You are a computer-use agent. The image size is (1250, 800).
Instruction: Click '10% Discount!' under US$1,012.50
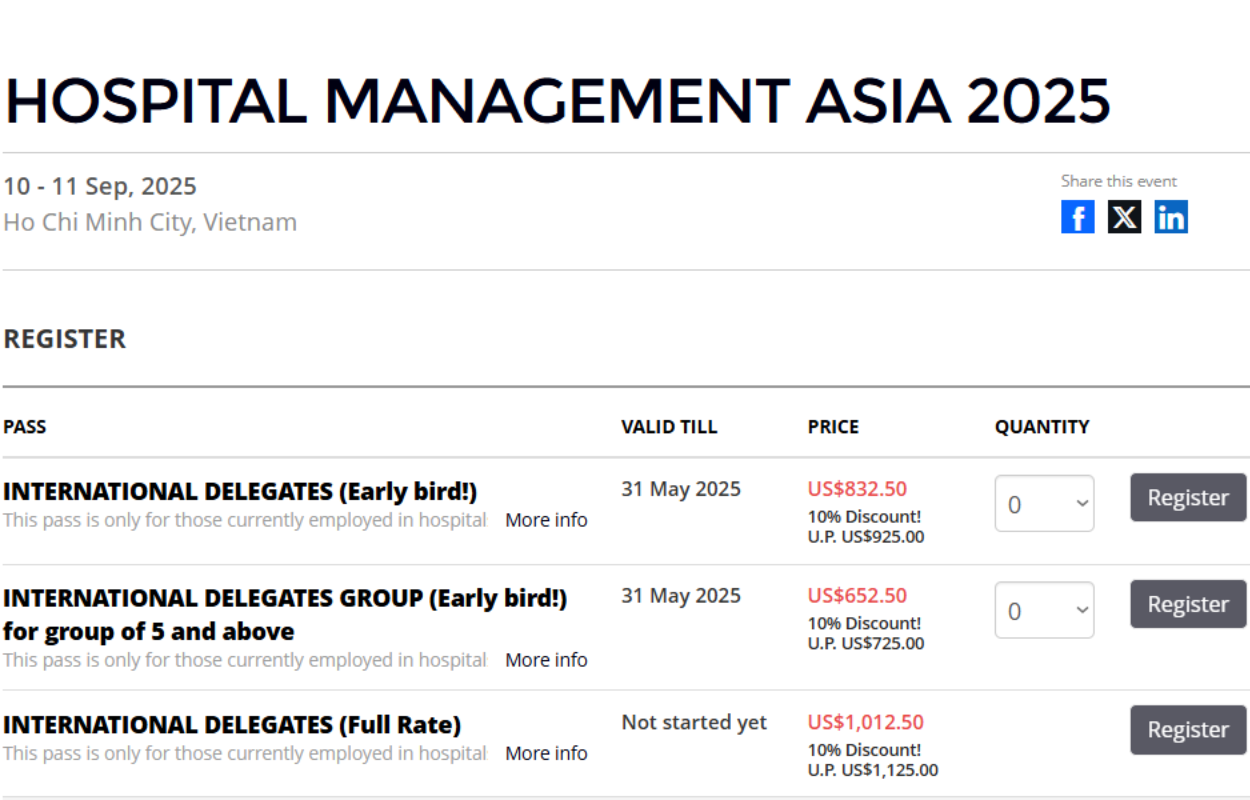tap(864, 750)
